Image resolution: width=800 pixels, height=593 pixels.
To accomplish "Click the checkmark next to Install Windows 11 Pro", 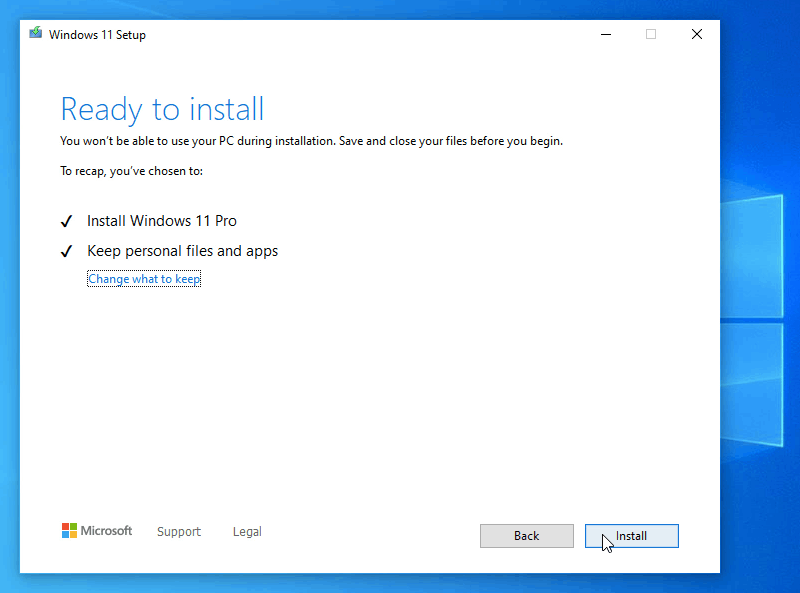I will 66,221.
